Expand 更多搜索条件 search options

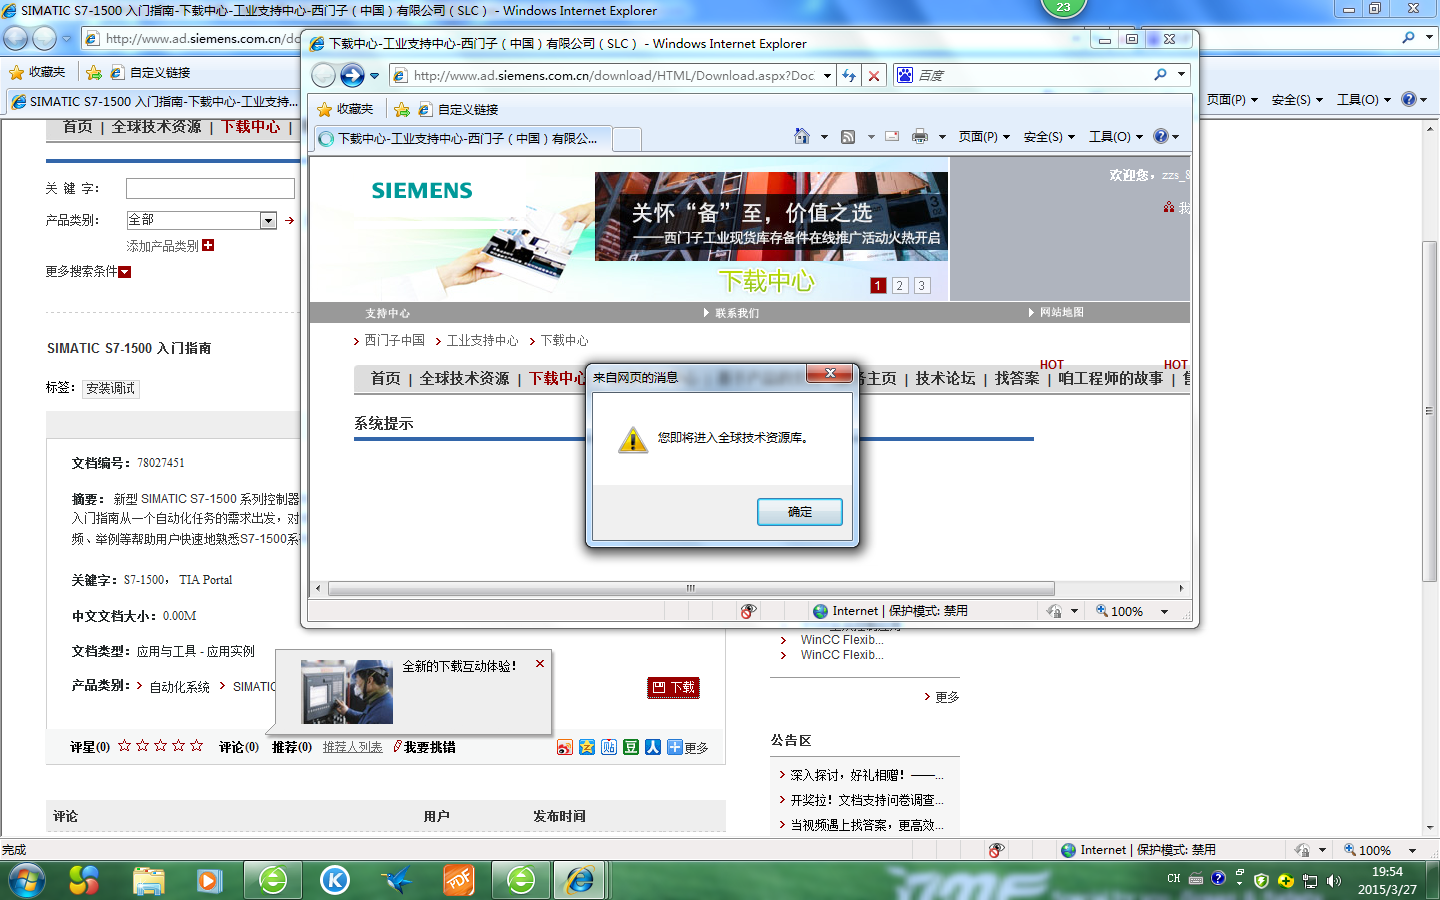(125, 272)
